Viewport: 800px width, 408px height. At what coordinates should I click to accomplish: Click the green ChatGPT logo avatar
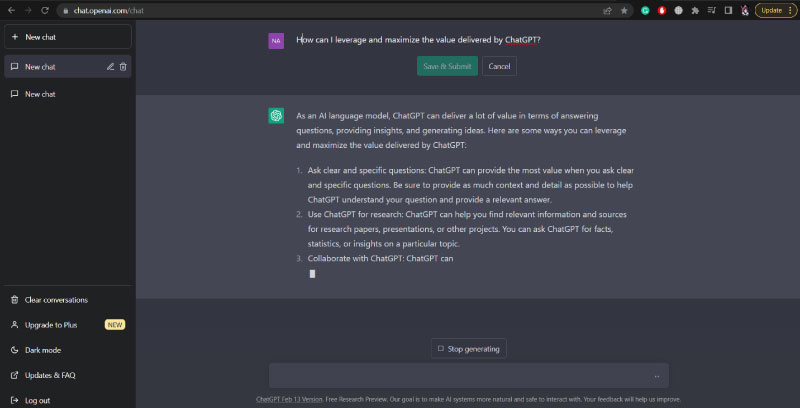[276, 116]
